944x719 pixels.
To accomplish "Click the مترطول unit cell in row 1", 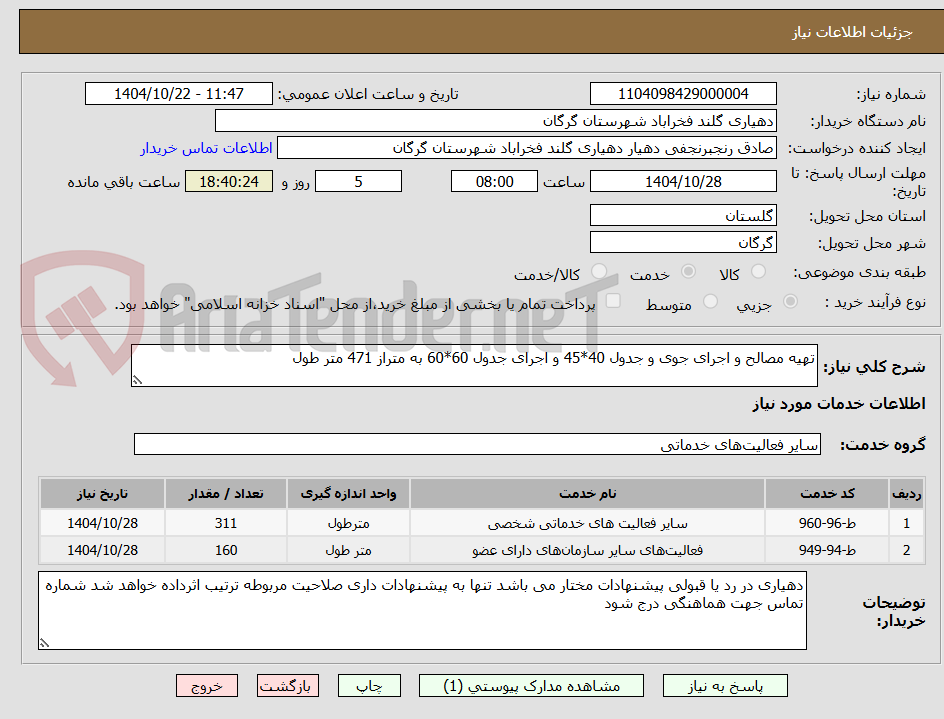I will [349, 523].
